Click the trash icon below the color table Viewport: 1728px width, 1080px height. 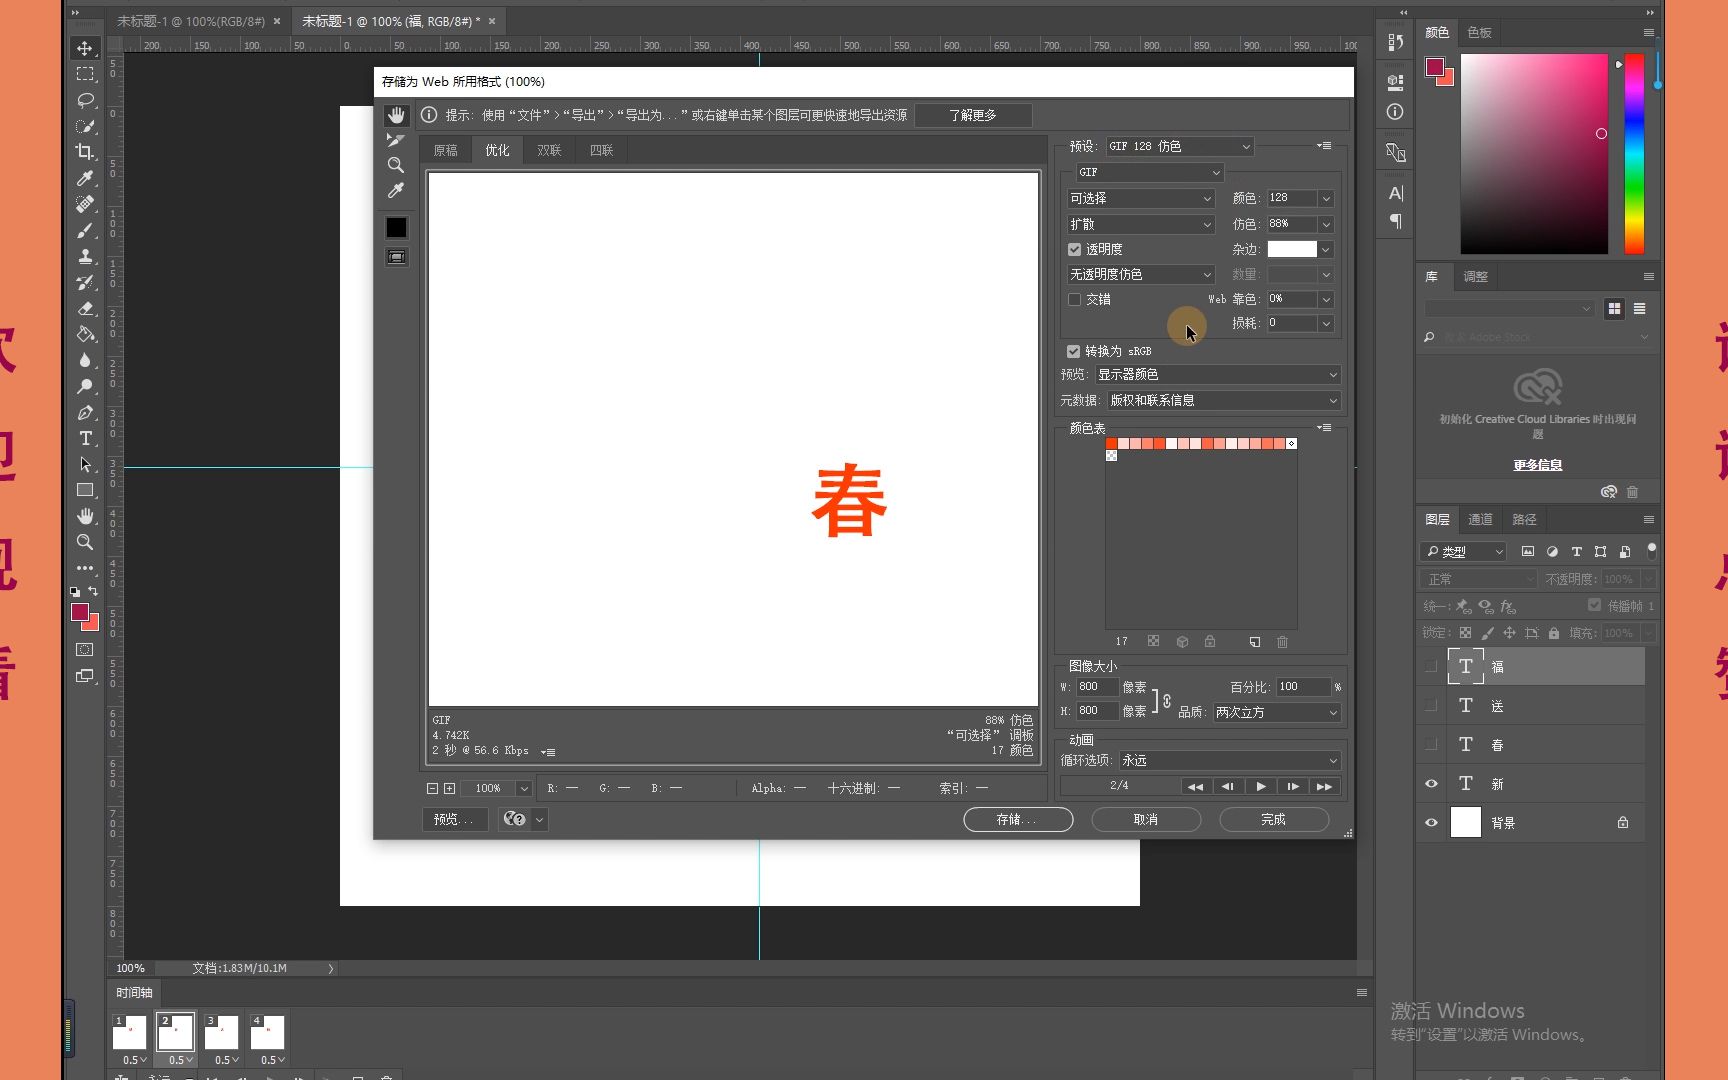[x=1283, y=642]
